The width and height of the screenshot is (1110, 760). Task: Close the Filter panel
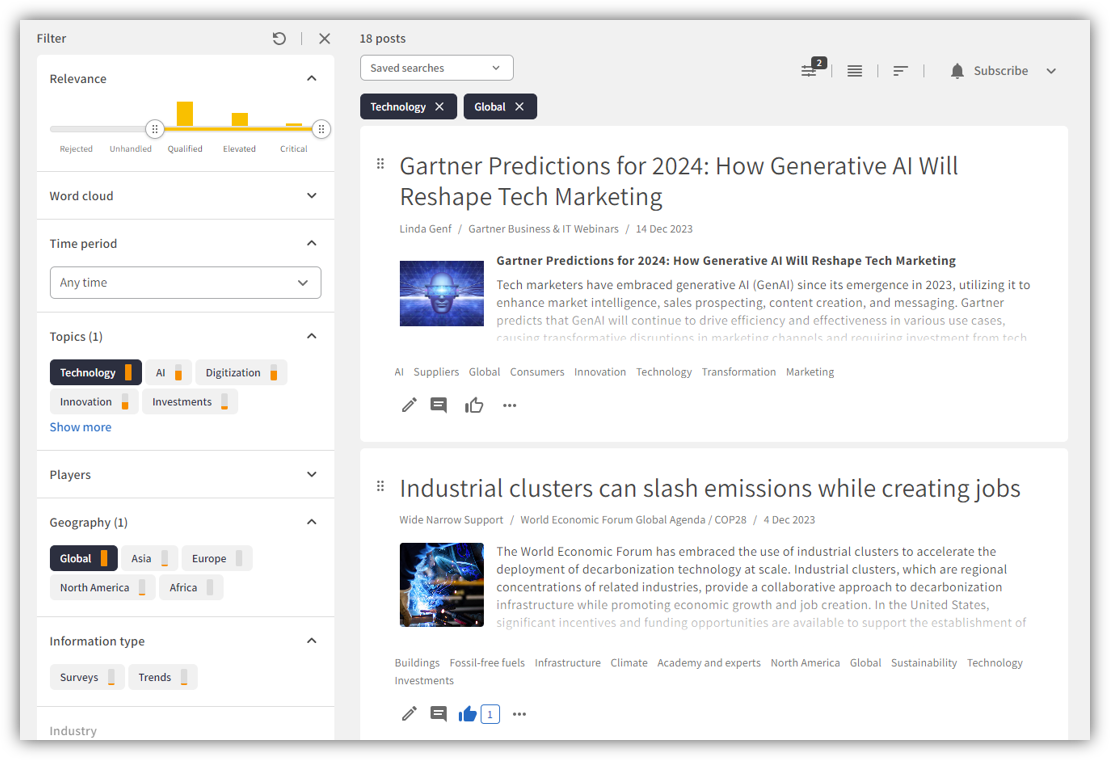[x=324, y=38]
